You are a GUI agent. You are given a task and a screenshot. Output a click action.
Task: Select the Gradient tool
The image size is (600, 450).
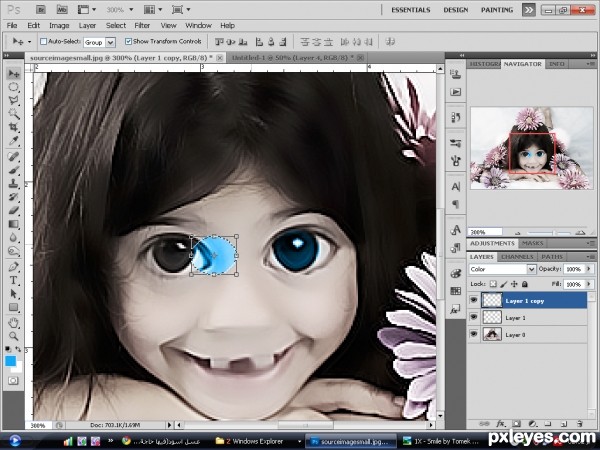[13, 224]
